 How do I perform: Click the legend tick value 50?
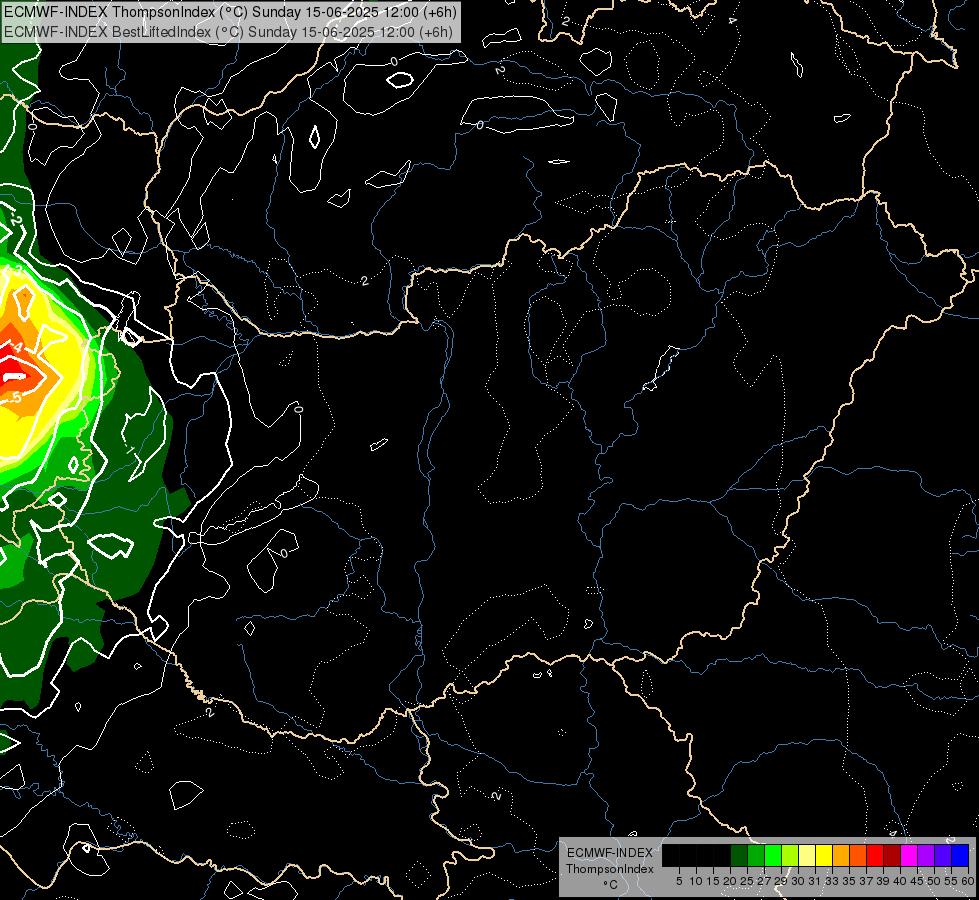tap(934, 881)
